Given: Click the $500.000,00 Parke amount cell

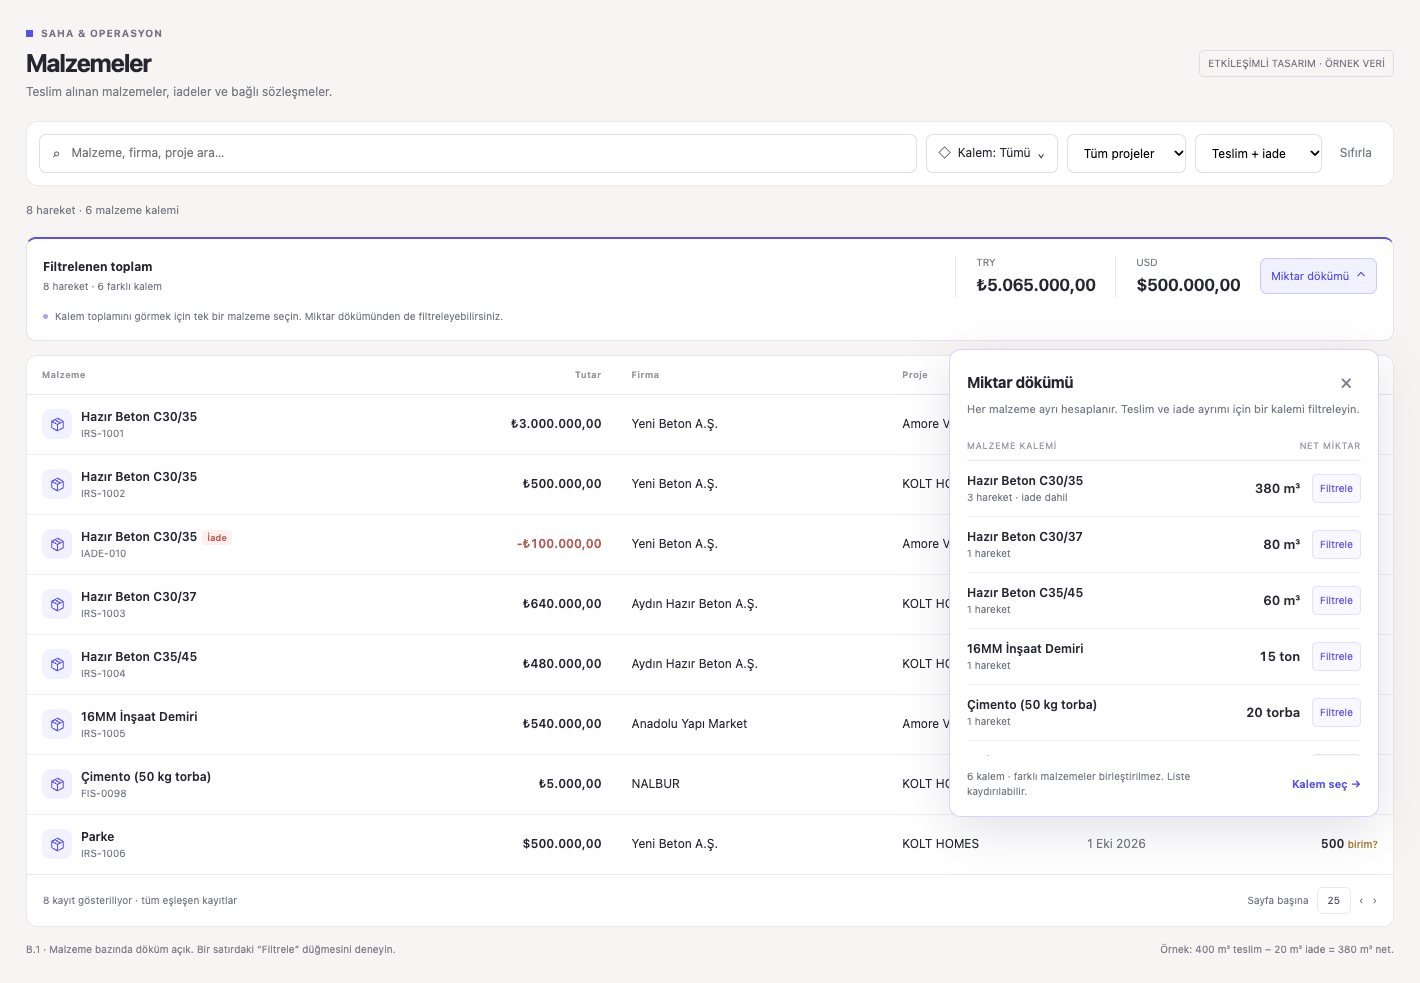Looking at the screenshot, I should [562, 844].
